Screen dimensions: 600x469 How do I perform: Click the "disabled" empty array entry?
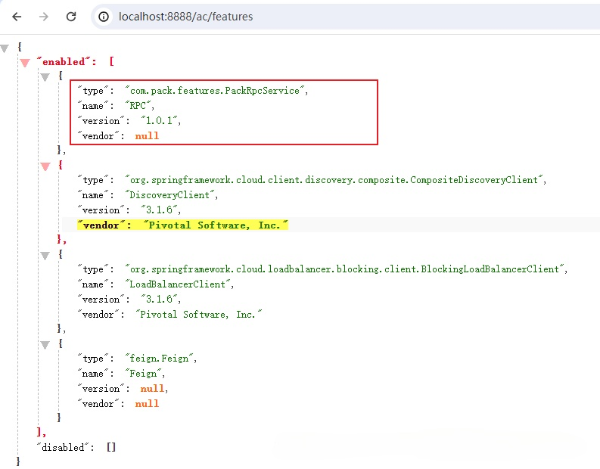tap(76, 447)
